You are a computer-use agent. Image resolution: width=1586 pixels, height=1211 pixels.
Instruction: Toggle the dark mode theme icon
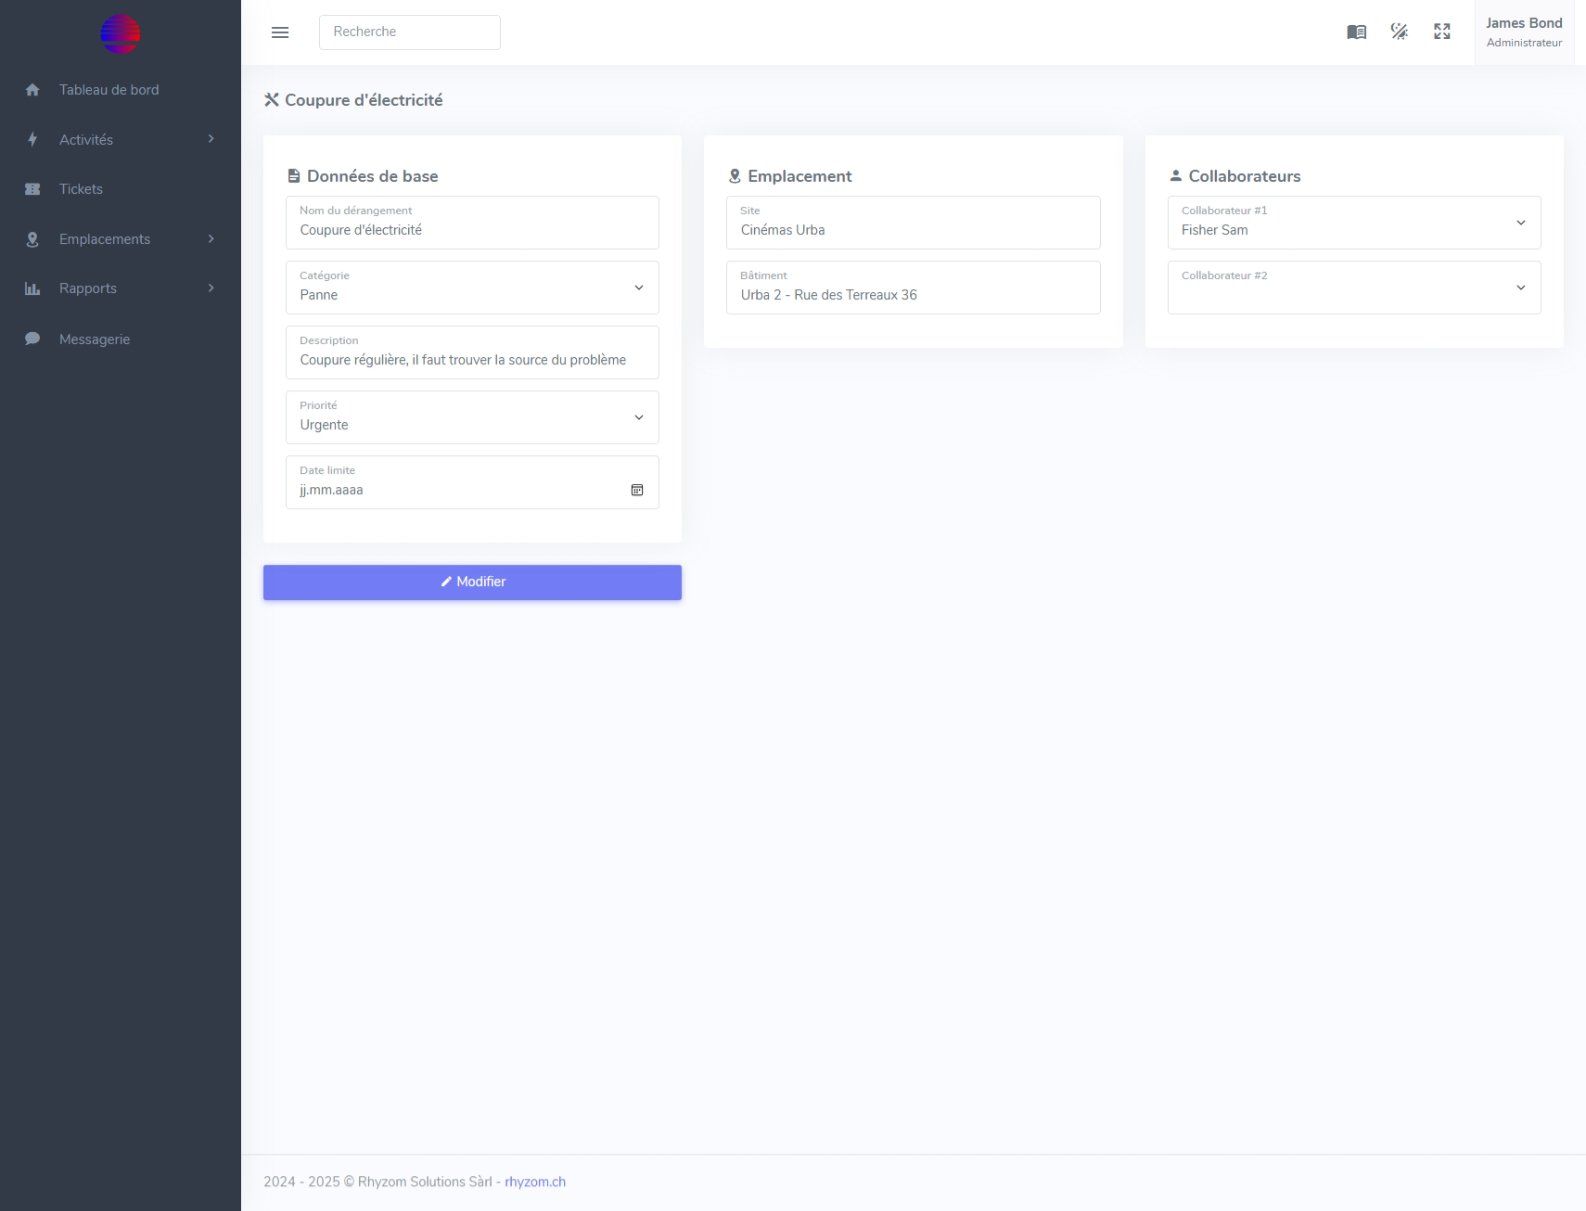(x=1399, y=32)
